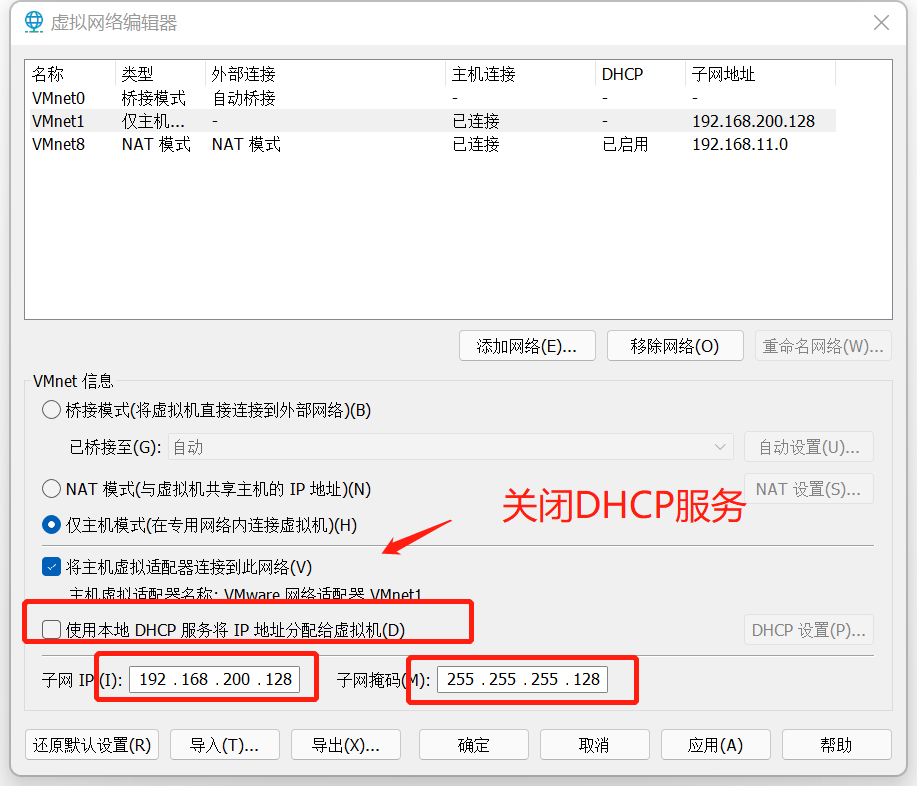The height and width of the screenshot is (786, 917).
Task: Open NAT 设置(S)... button
Action: [809, 489]
